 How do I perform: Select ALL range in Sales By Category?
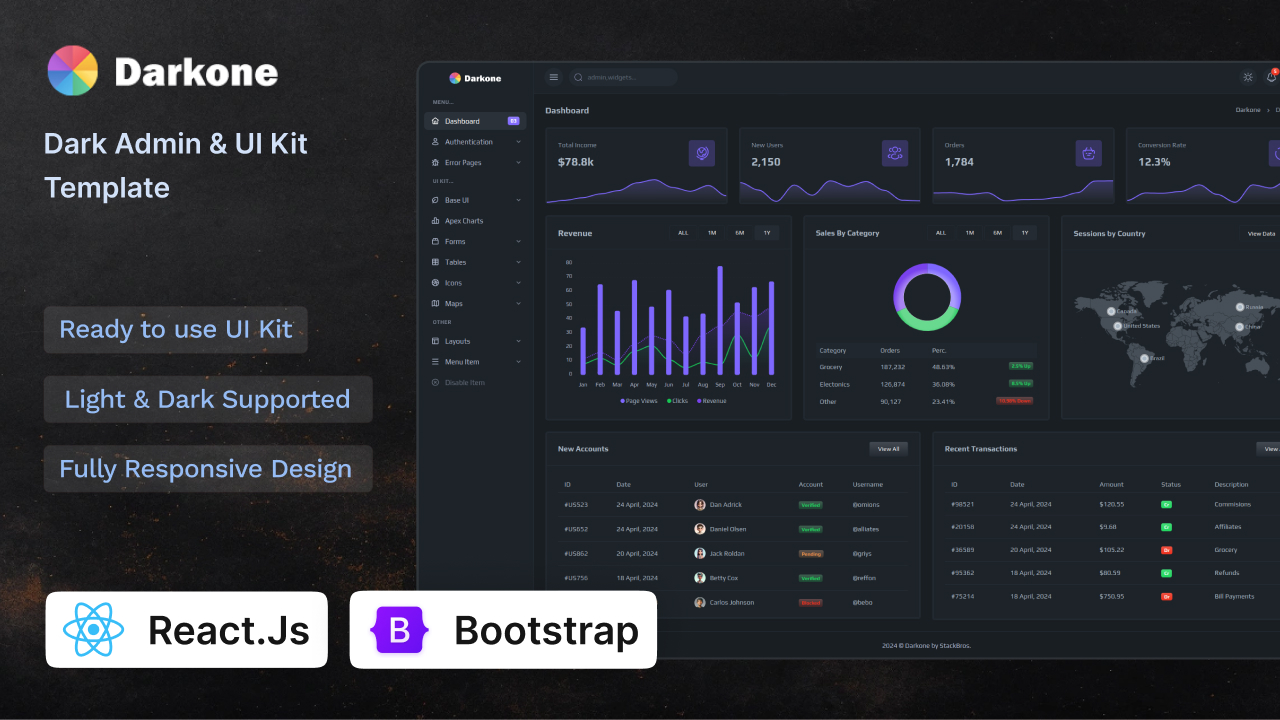tap(941, 233)
